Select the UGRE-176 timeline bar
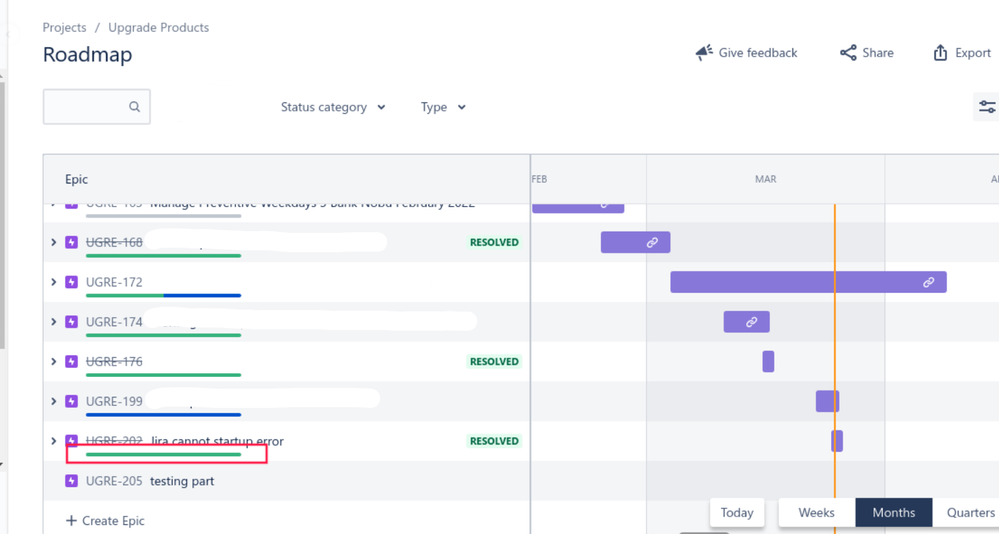 (768, 361)
